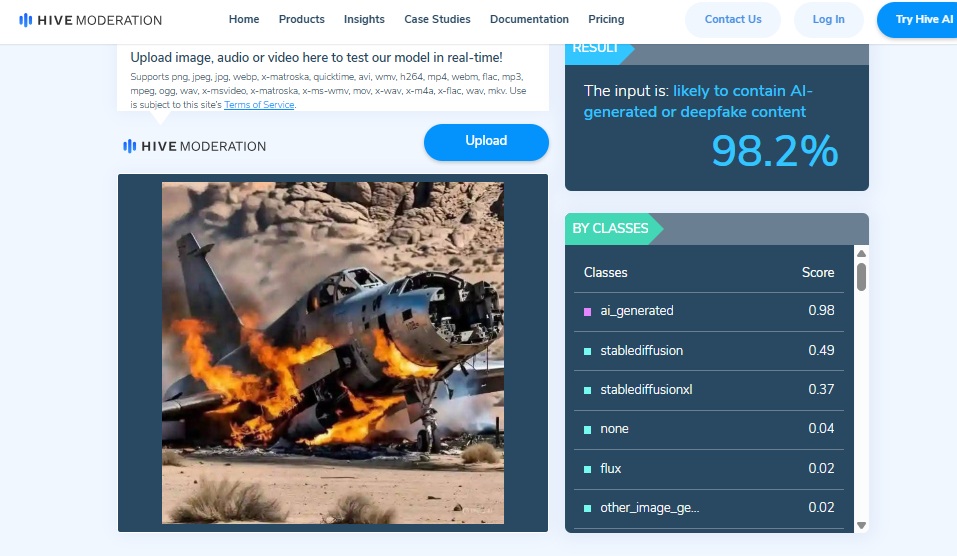
Task: Click the 0.49 score value
Action: [x=821, y=350]
